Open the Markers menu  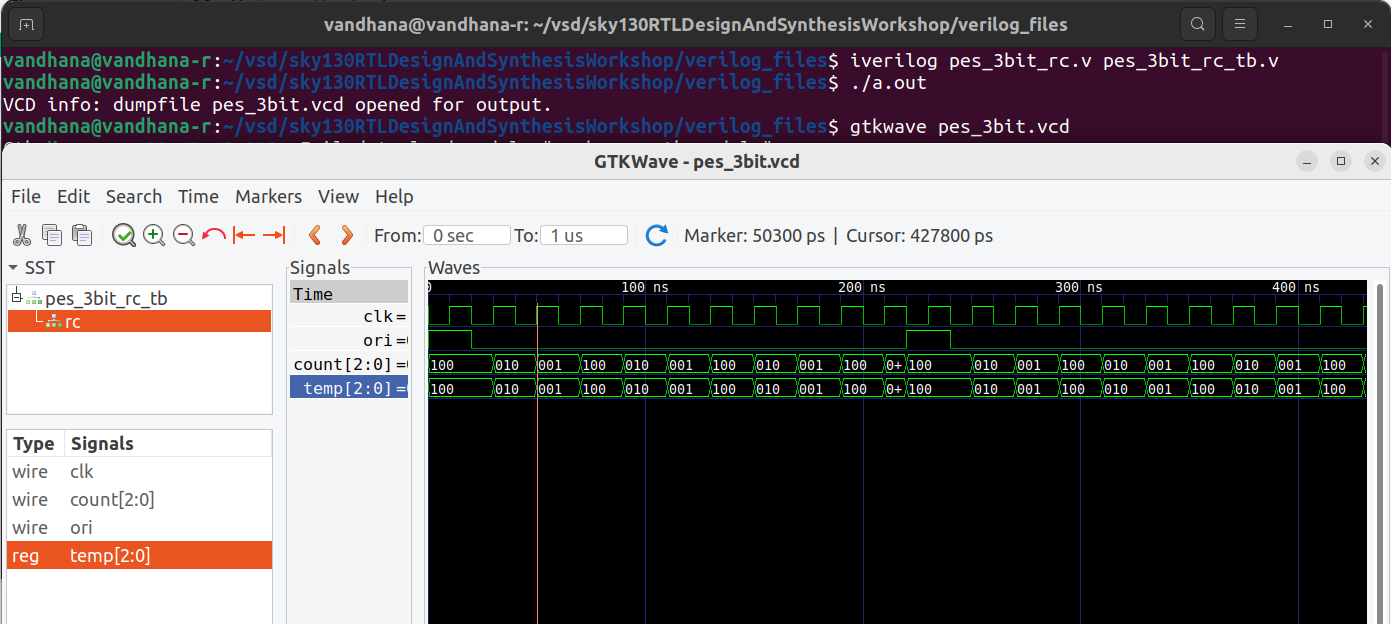coord(268,196)
